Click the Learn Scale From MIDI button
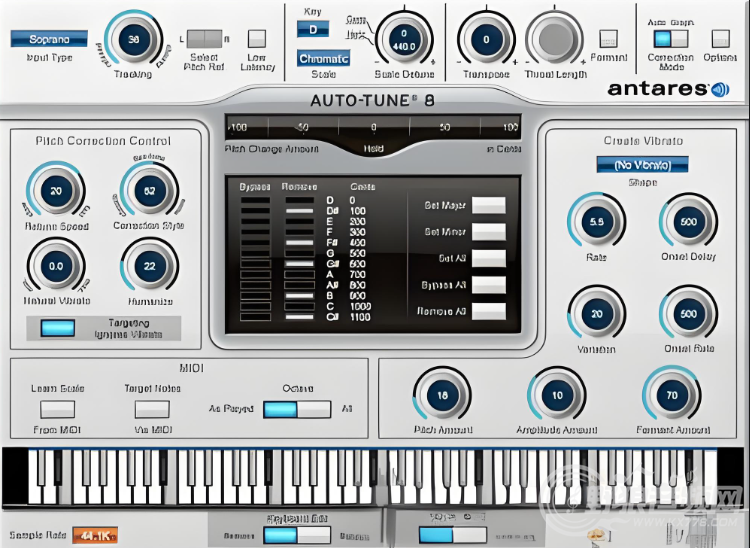The width and height of the screenshot is (750, 548). pos(57,409)
